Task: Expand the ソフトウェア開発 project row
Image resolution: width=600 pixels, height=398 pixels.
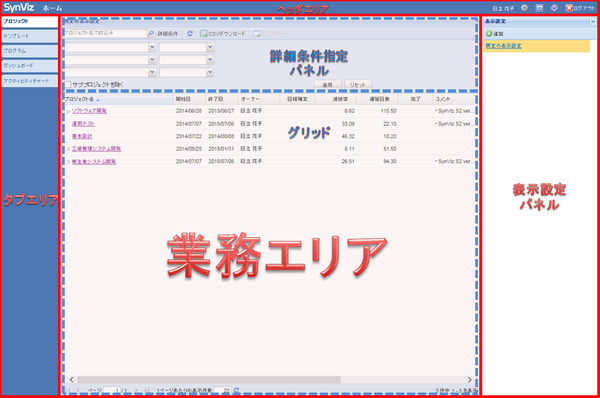Action: pyautogui.click(x=68, y=111)
